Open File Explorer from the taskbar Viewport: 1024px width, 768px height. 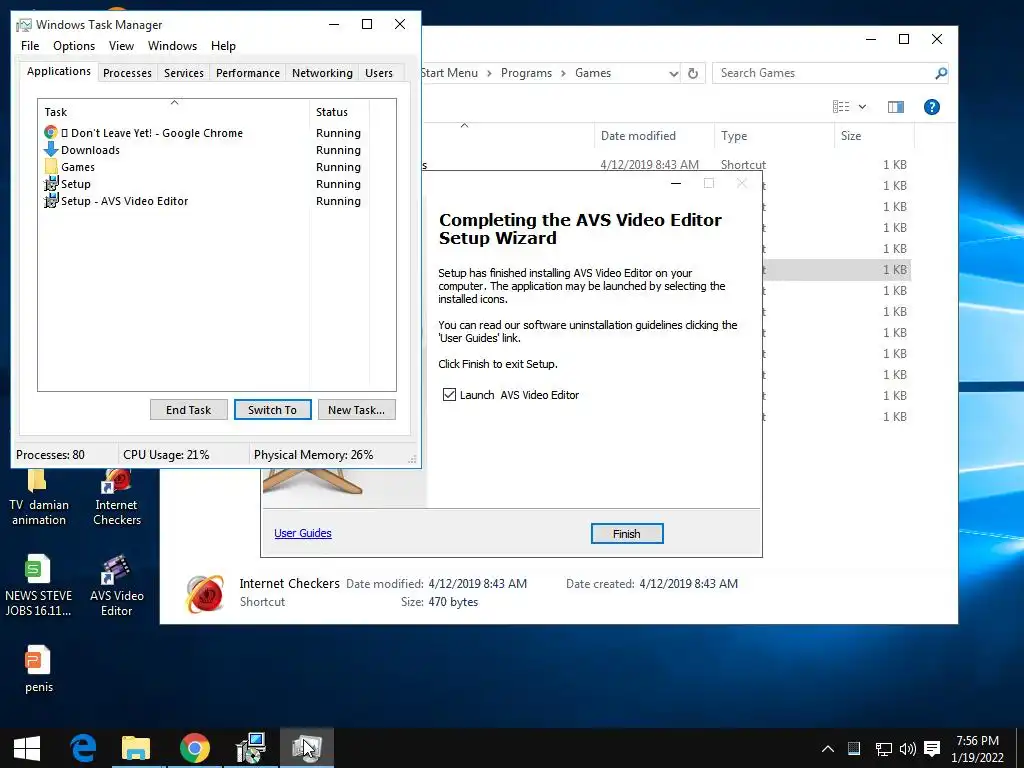tap(136, 748)
